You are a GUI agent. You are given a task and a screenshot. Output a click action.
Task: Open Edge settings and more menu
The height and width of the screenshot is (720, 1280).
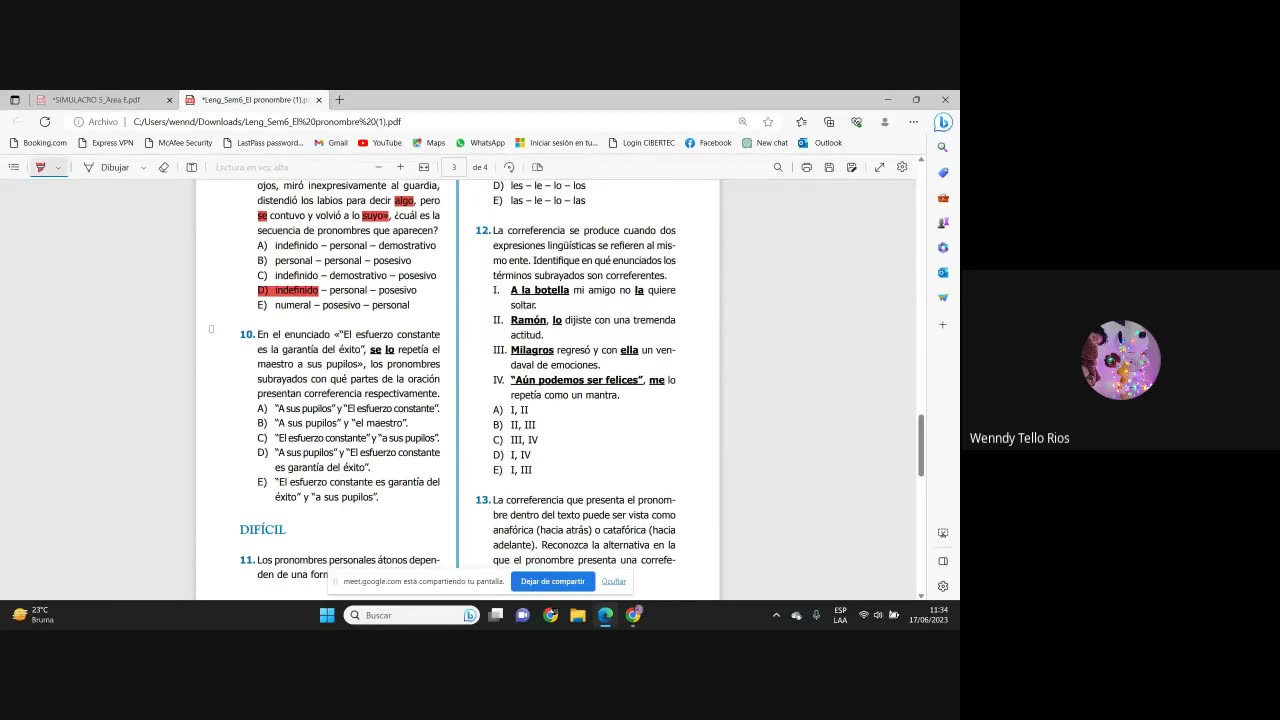click(913, 122)
